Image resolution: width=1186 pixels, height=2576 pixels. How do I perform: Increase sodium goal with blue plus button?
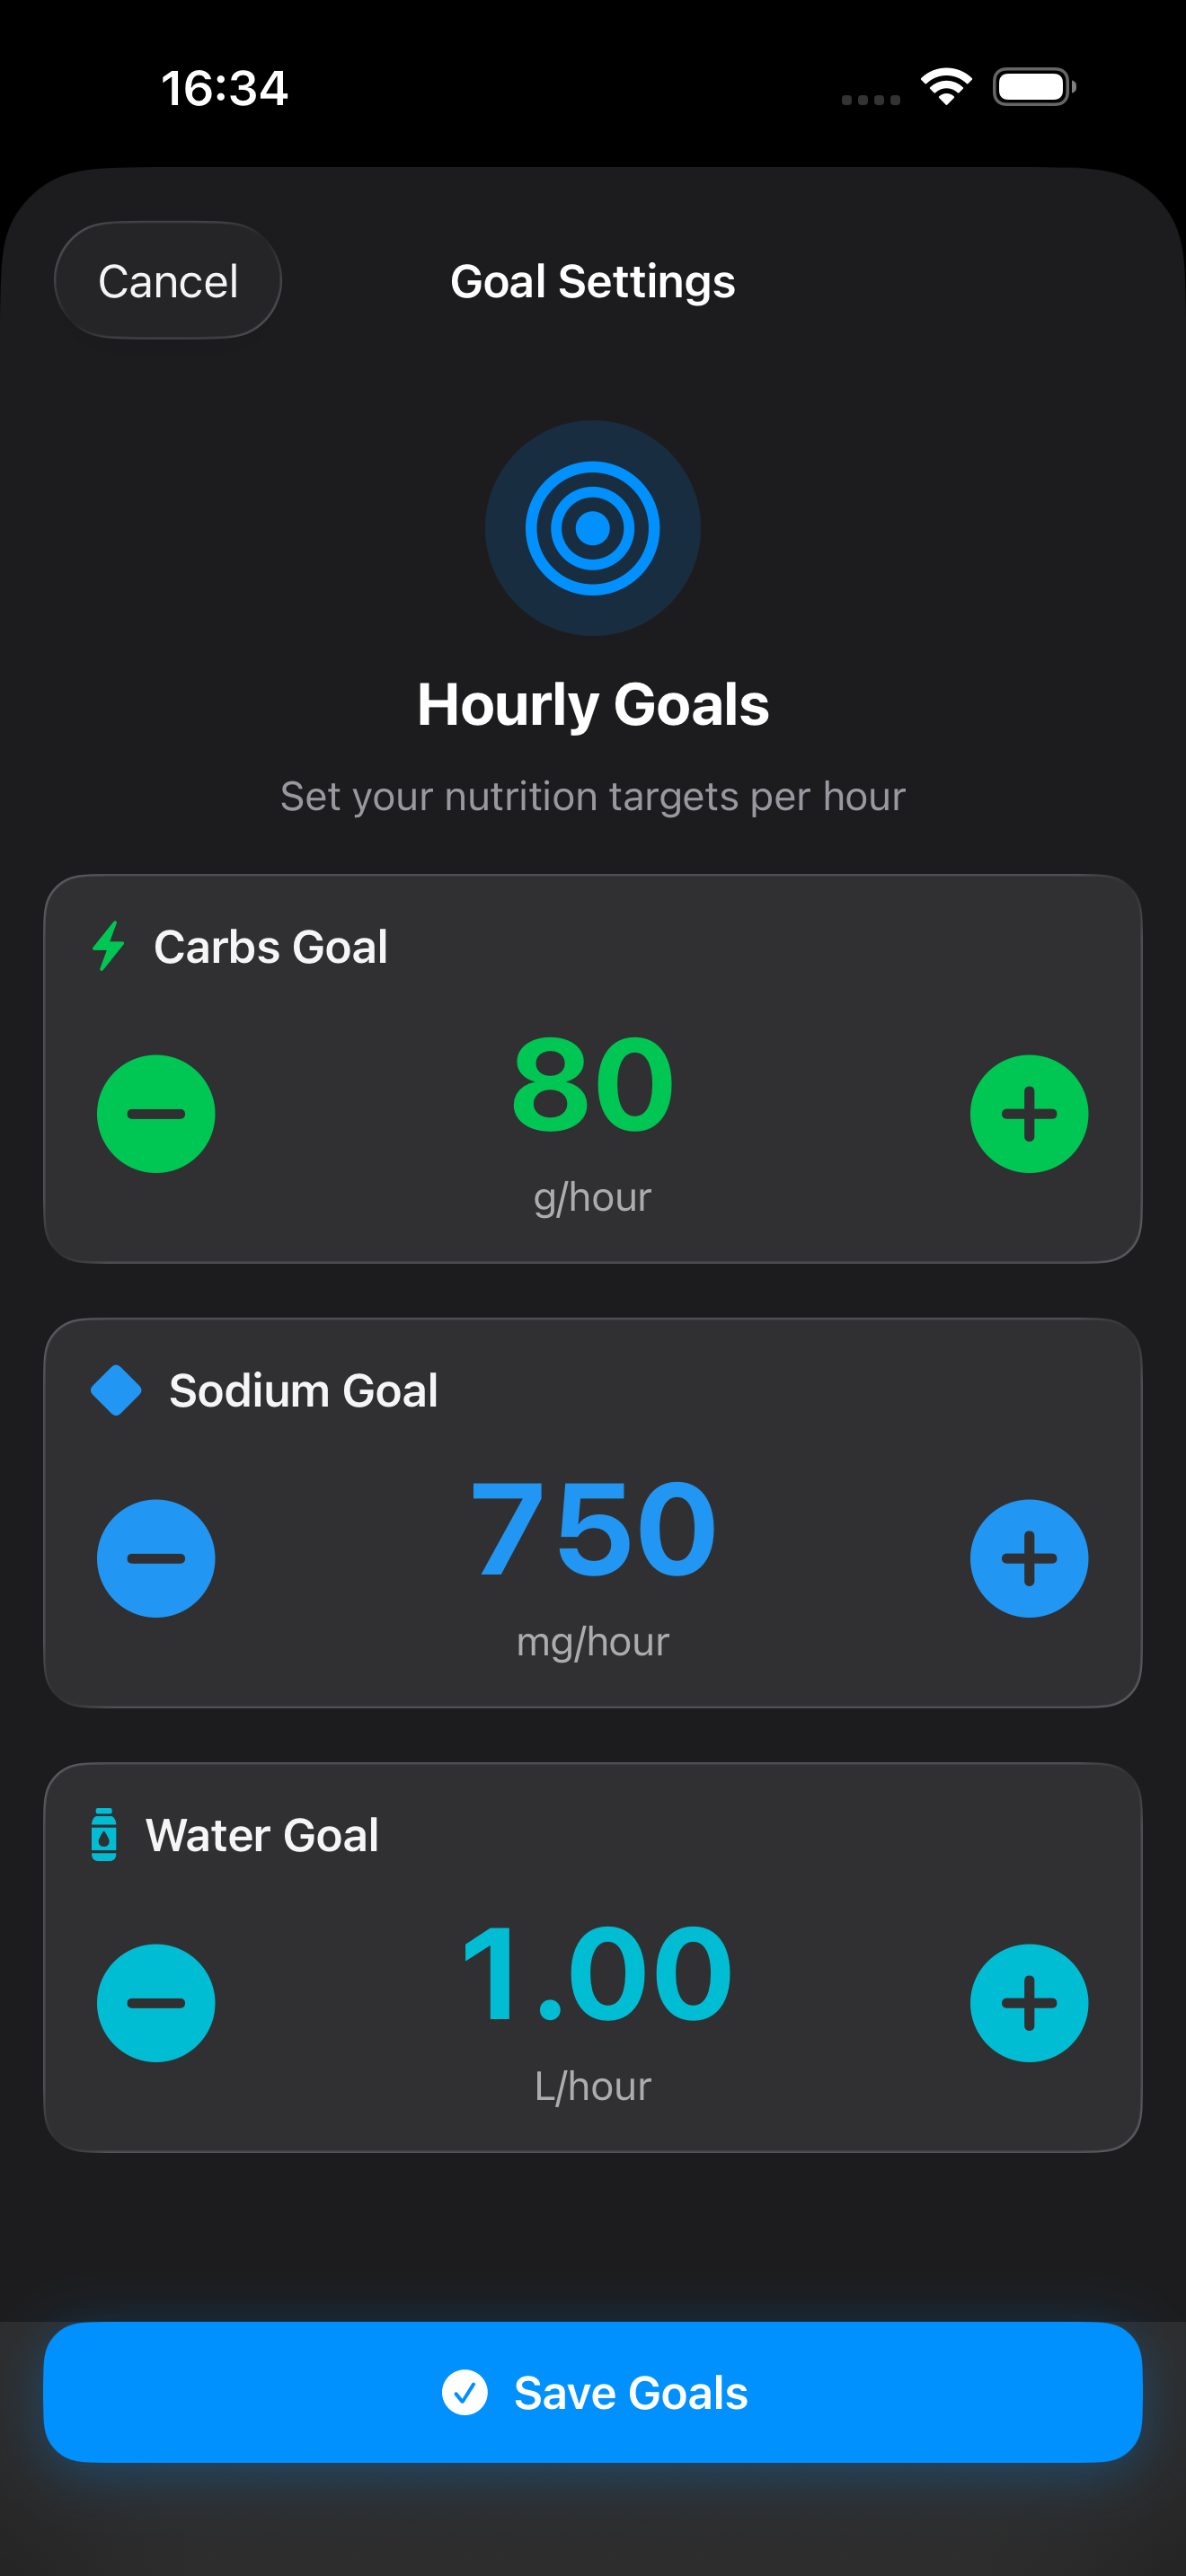click(1028, 1558)
